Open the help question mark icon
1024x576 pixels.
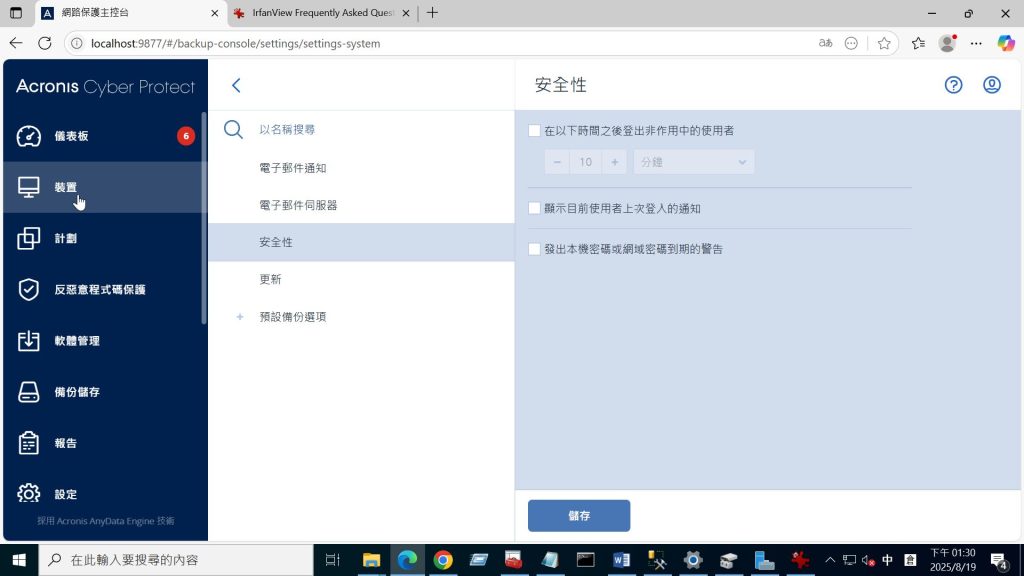[x=953, y=85]
